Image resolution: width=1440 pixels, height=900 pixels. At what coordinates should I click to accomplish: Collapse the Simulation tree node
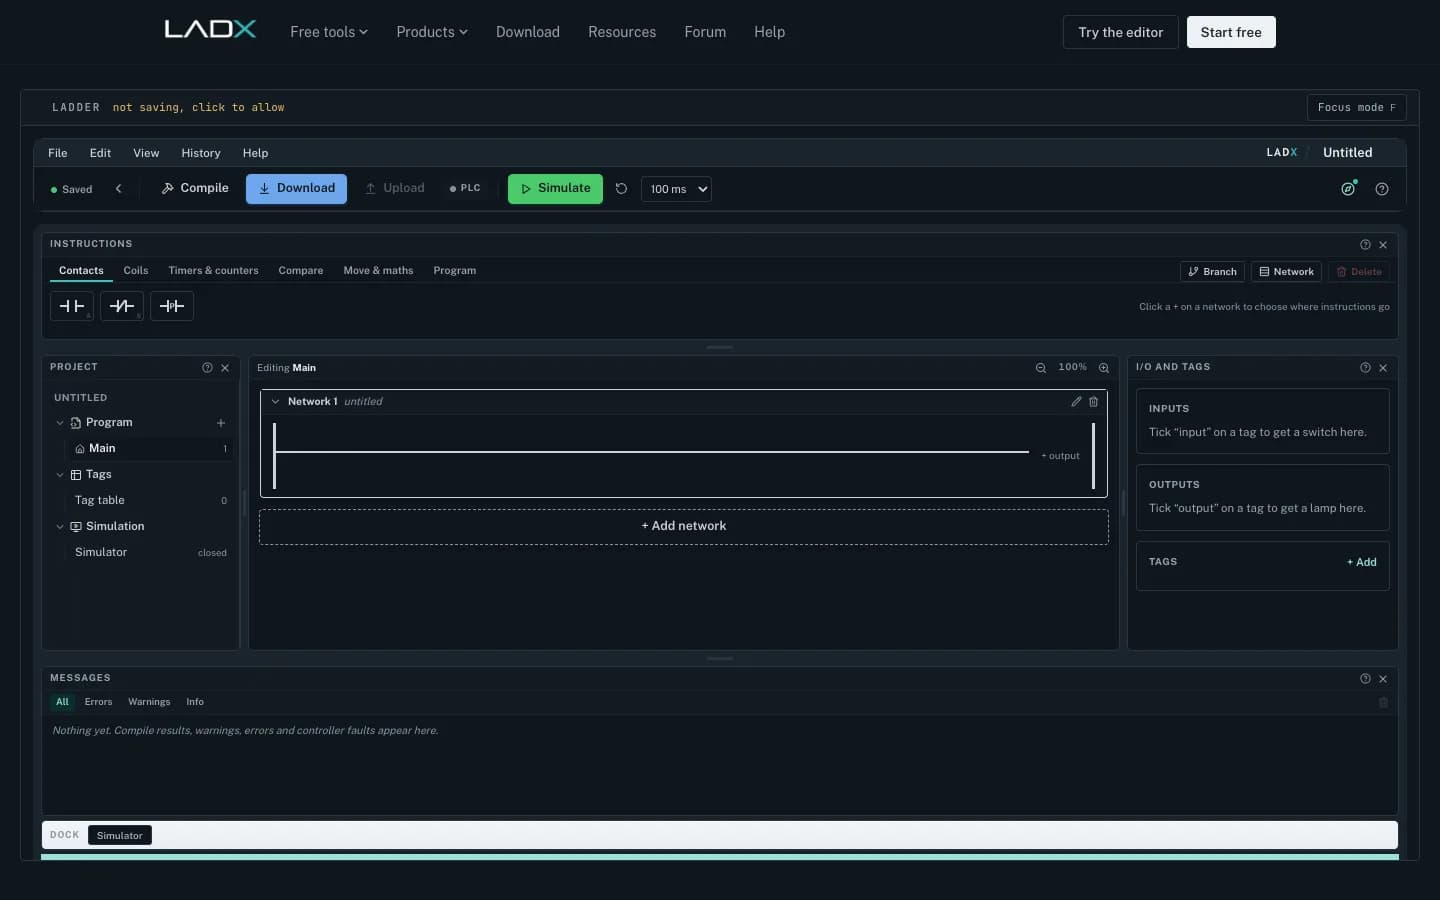pos(60,527)
